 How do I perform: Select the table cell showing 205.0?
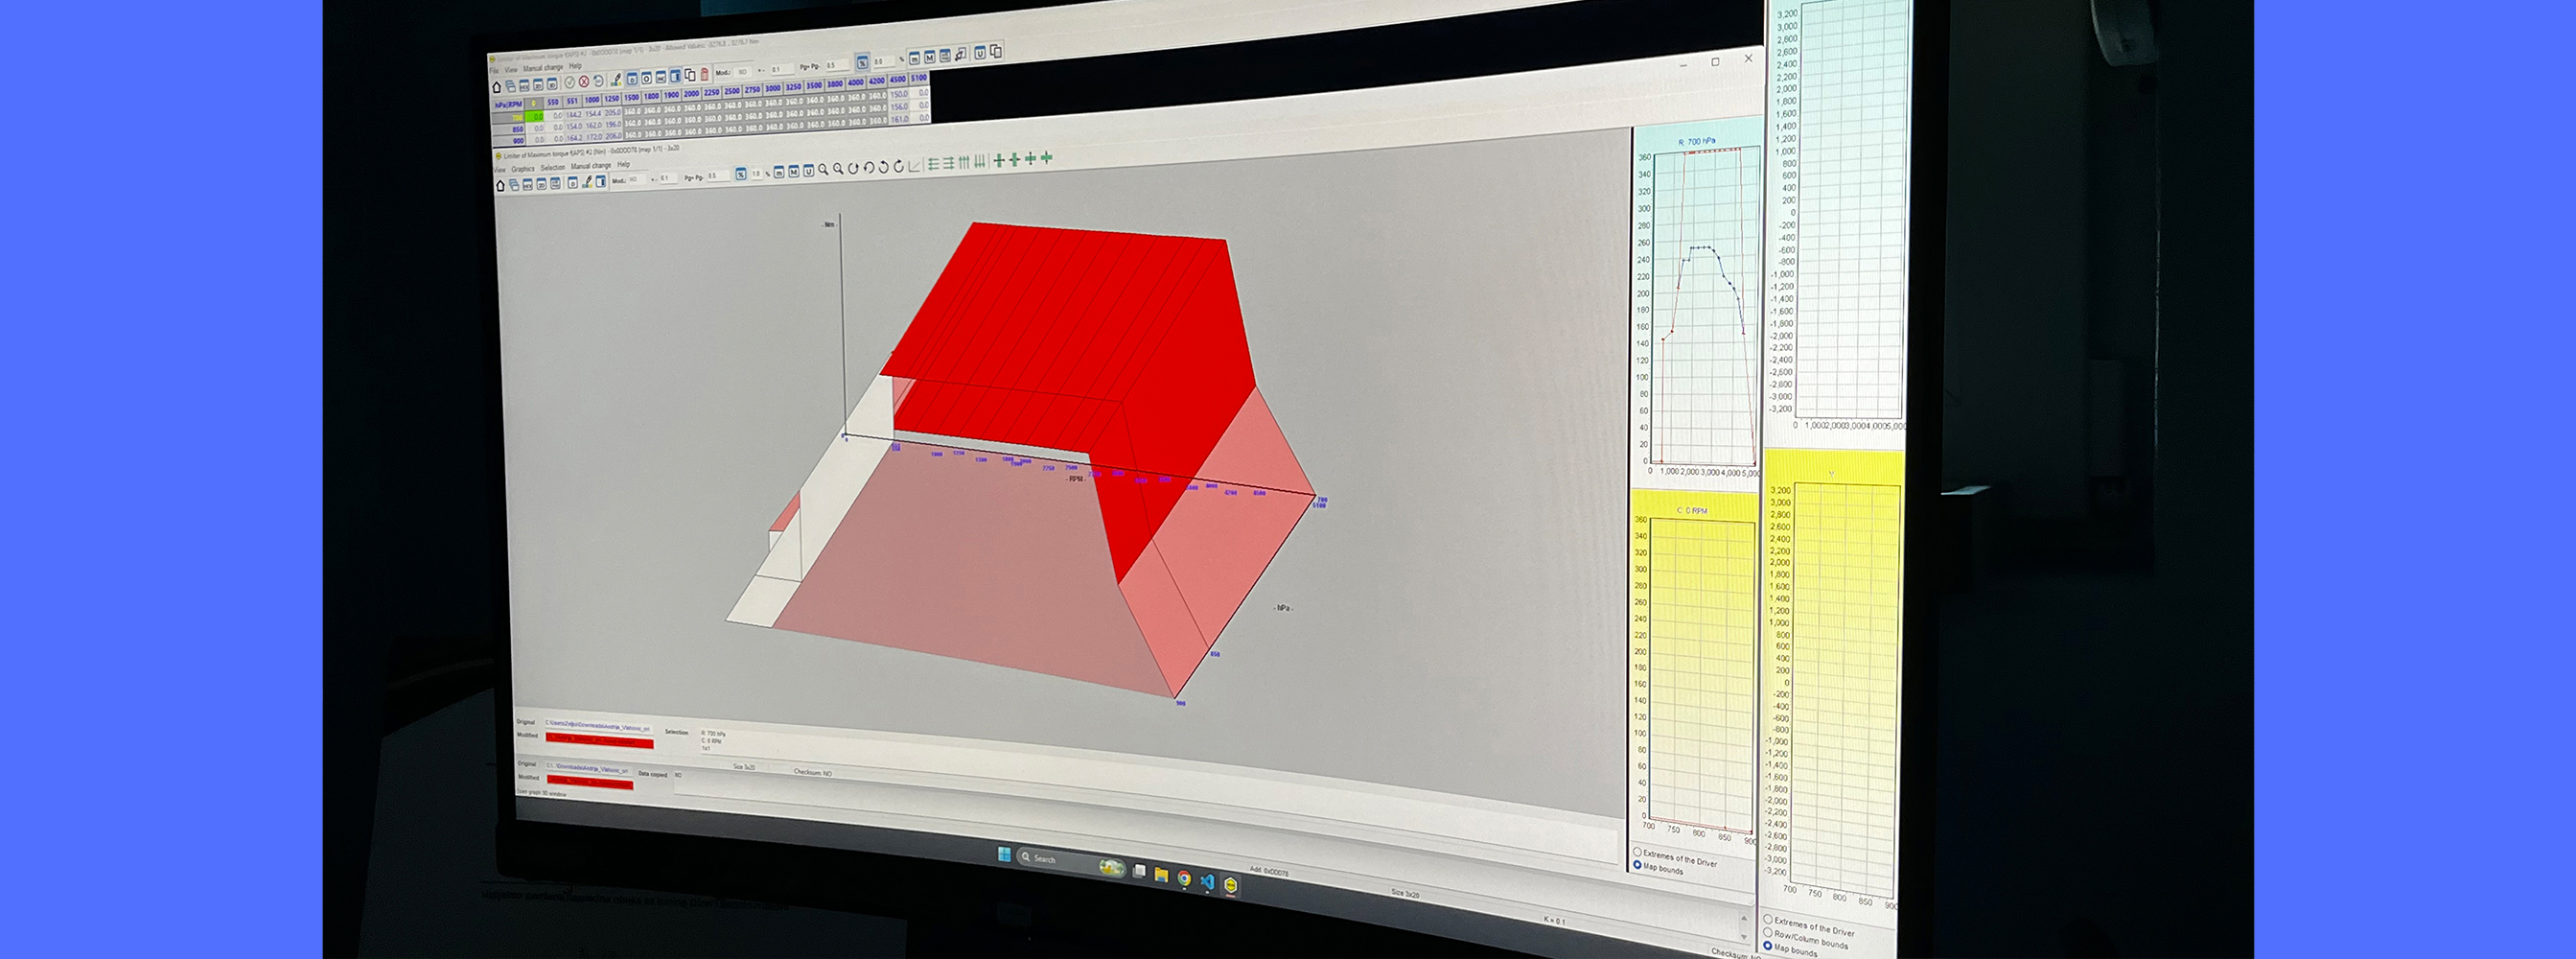pos(612,113)
